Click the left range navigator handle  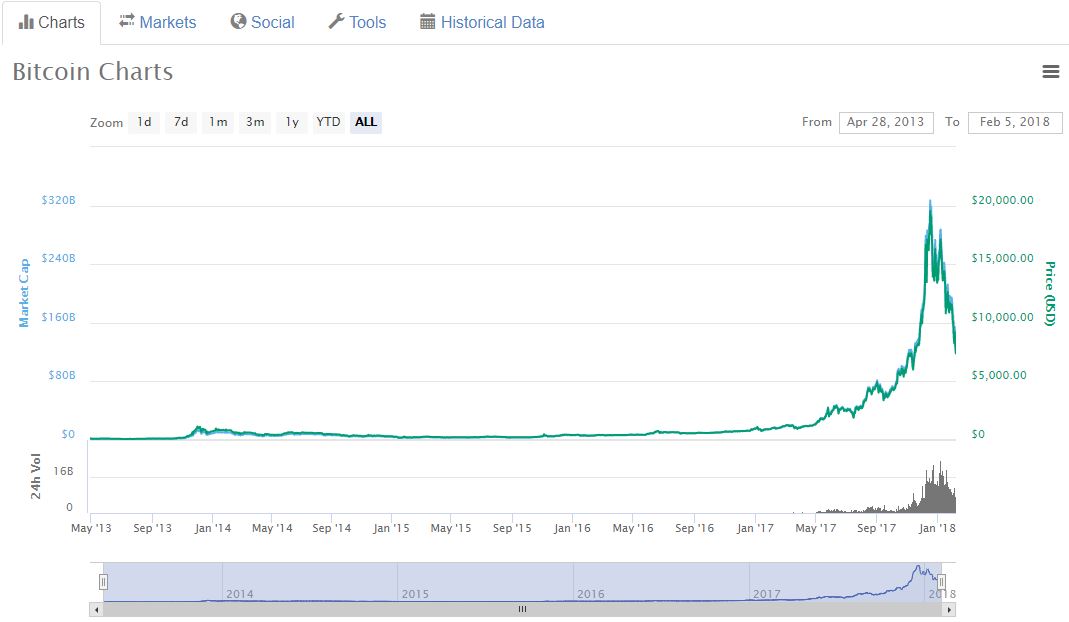pyautogui.click(x=103, y=581)
